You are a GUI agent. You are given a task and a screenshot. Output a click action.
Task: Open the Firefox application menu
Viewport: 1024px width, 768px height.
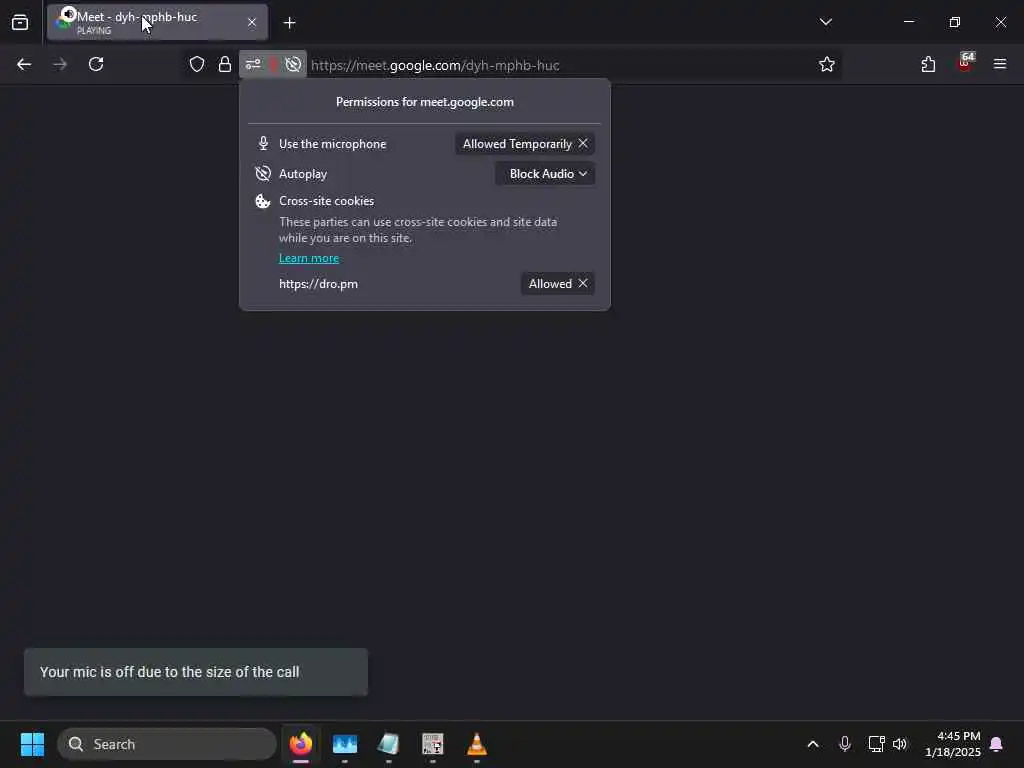pos(1000,64)
